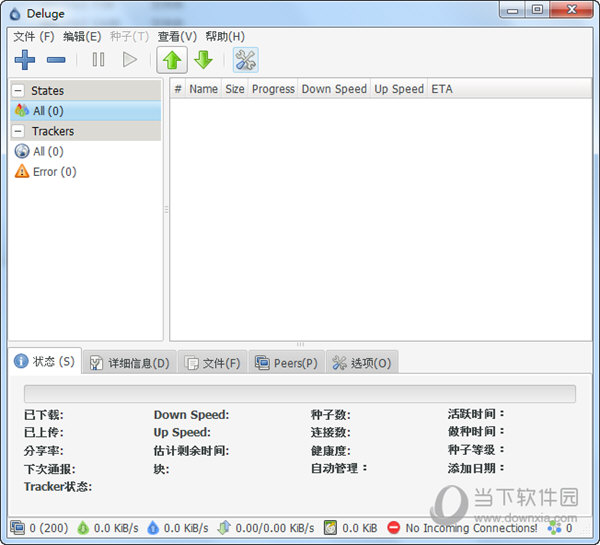Viewport: 600px width, 545px height.
Task: Click the blue plus Add Torrent icon
Action: tap(25, 60)
